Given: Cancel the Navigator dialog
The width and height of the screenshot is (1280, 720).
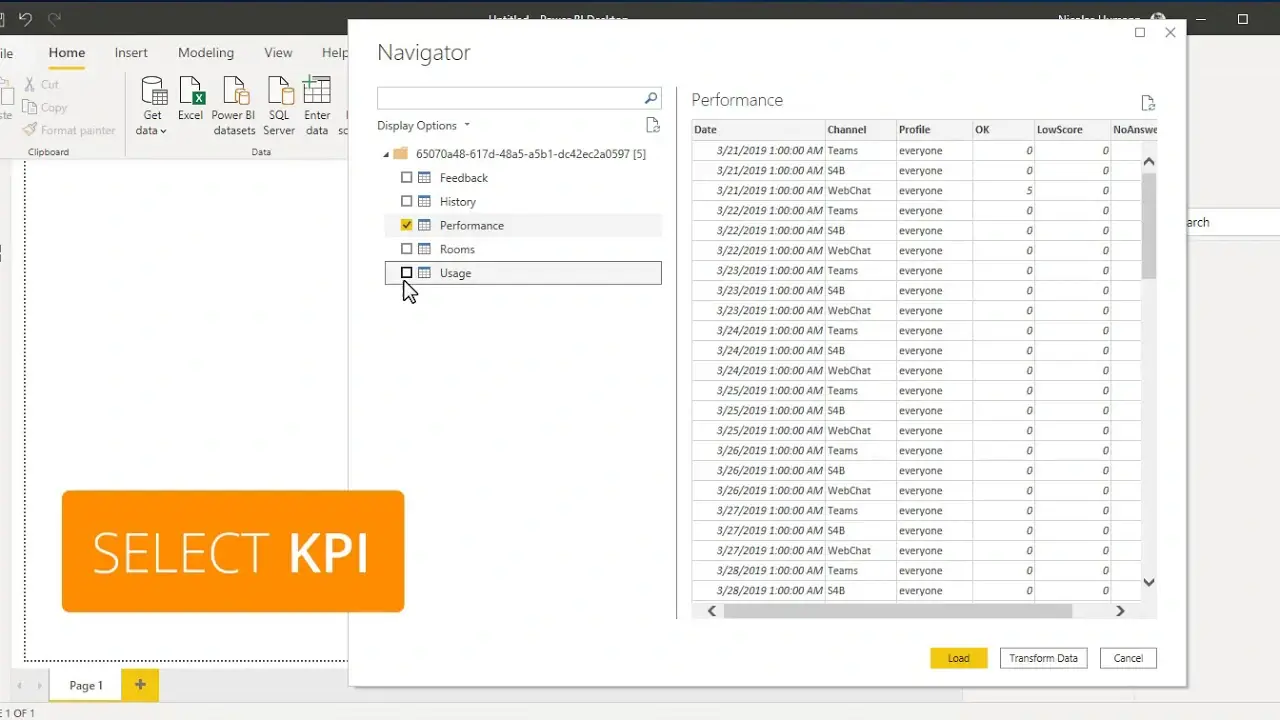Looking at the screenshot, I should point(1128,658).
